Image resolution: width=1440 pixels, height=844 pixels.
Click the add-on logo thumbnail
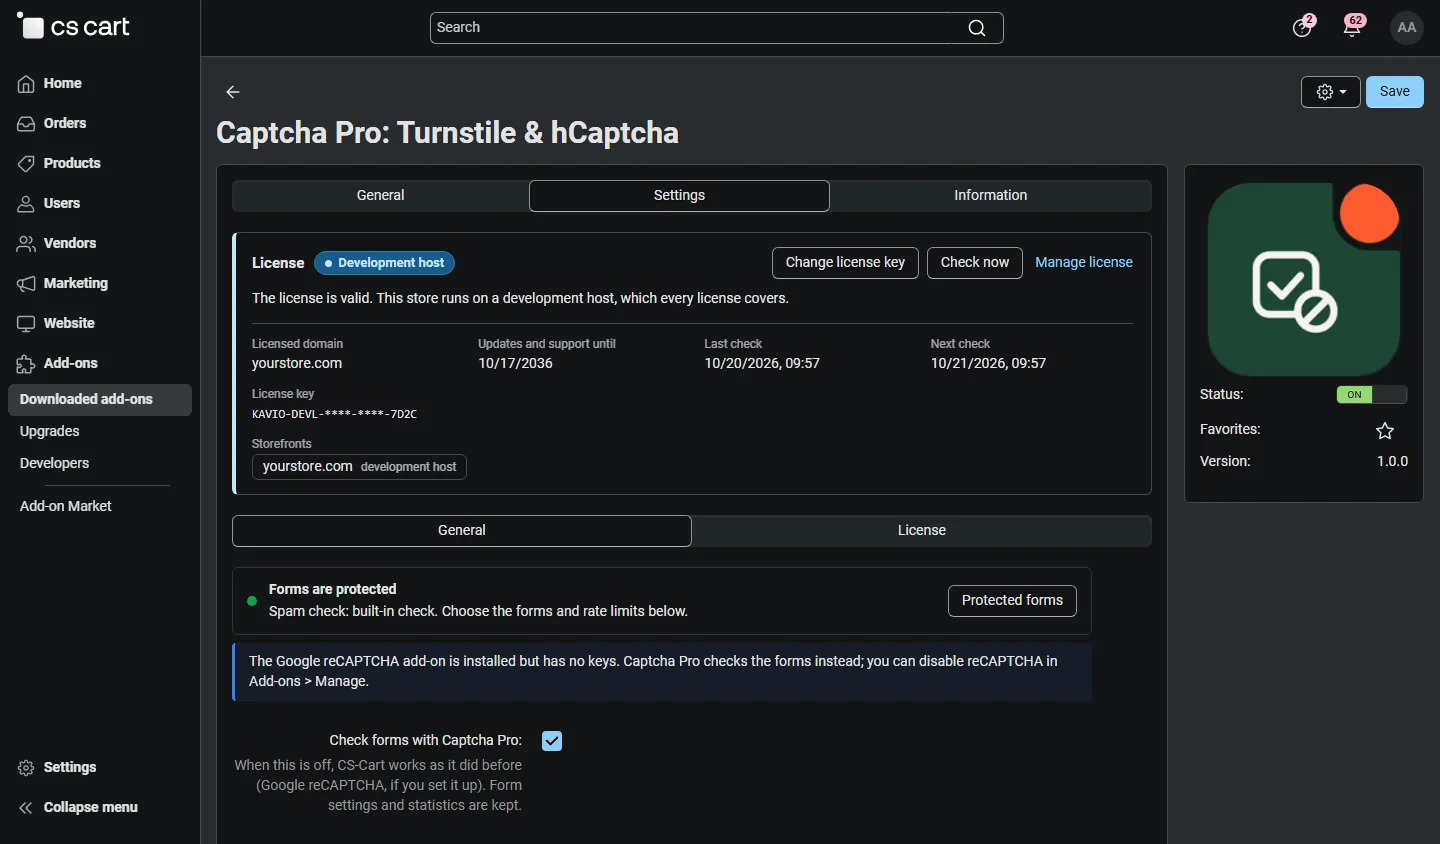pyautogui.click(x=1304, y=279)
